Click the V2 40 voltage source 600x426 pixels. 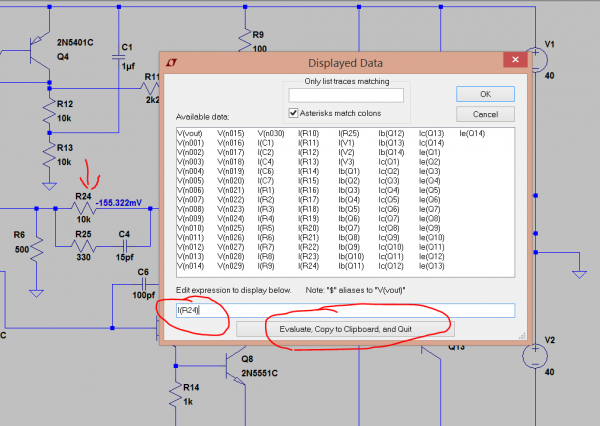(535, 356)
